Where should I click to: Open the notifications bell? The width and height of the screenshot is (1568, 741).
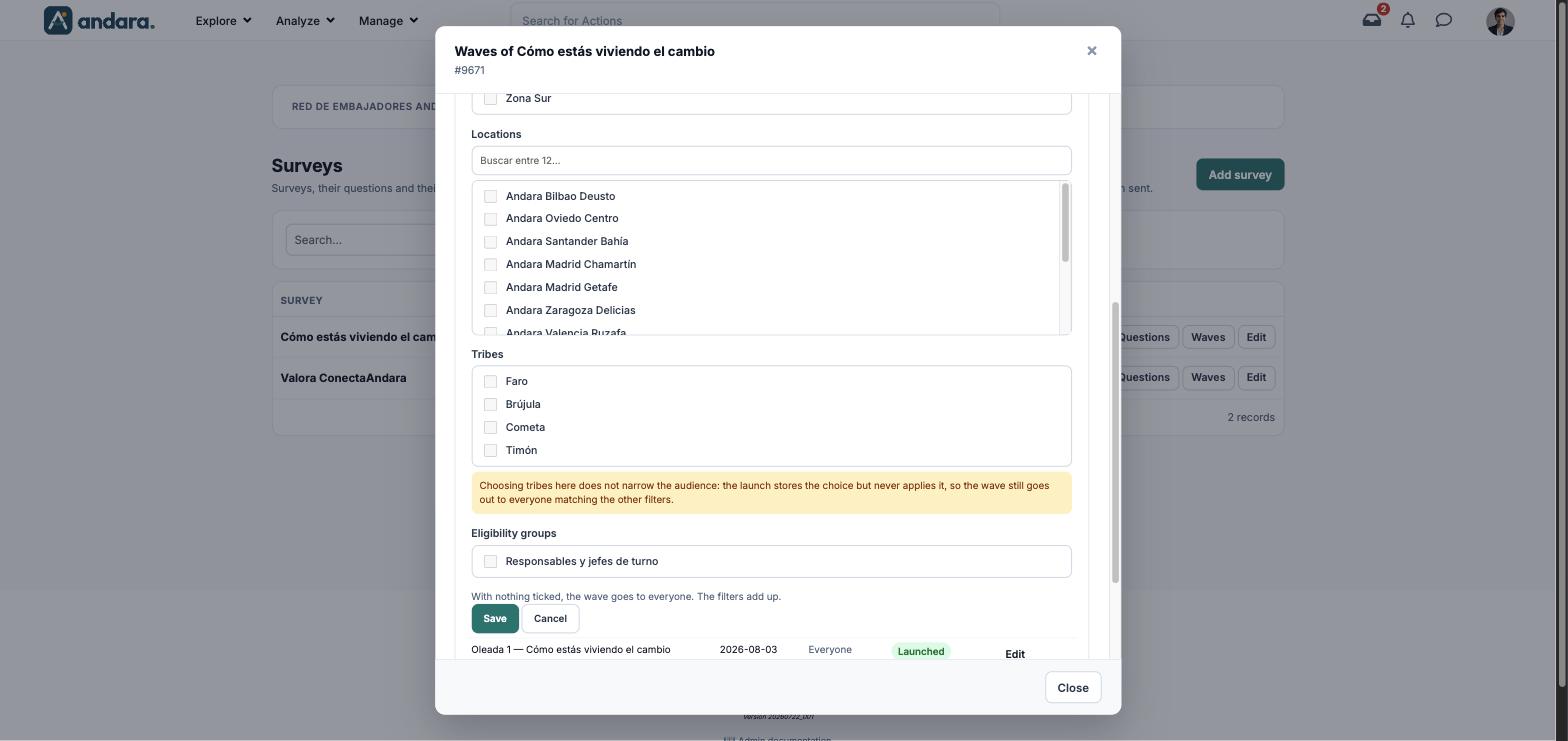pos(1408,20)
